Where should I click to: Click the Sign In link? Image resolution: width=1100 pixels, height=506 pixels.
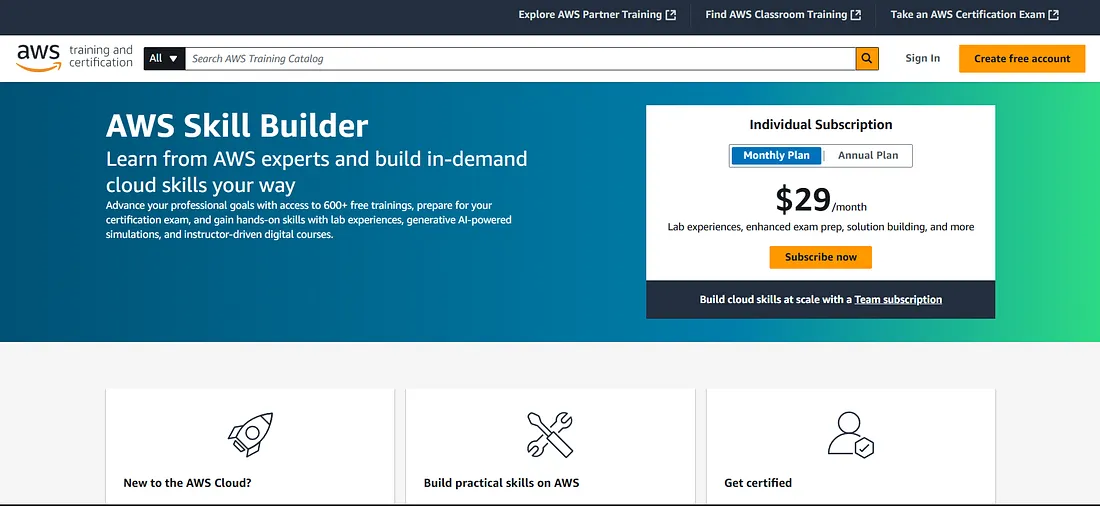pyautogui.click(x=923, y=58)
